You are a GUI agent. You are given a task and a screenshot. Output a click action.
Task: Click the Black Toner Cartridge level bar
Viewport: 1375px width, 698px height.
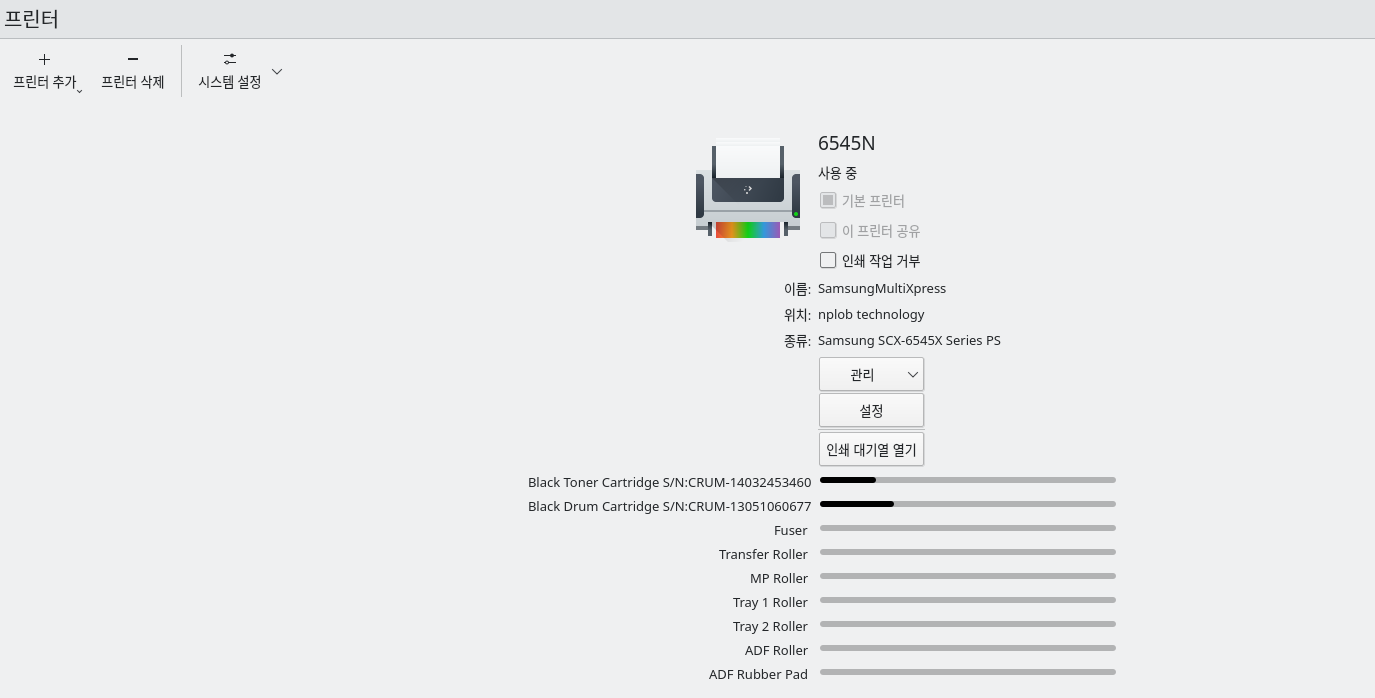coord(967,480)
